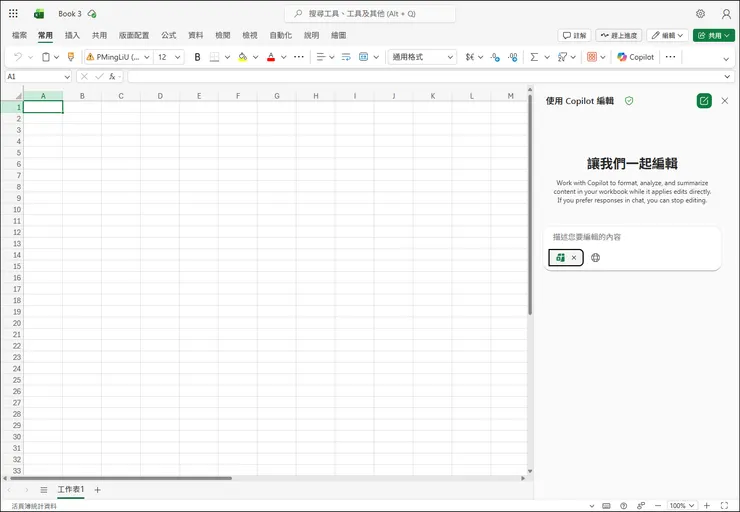Switch to the 檢視 tab
740x512 pixels.
(x=250, y=35)
